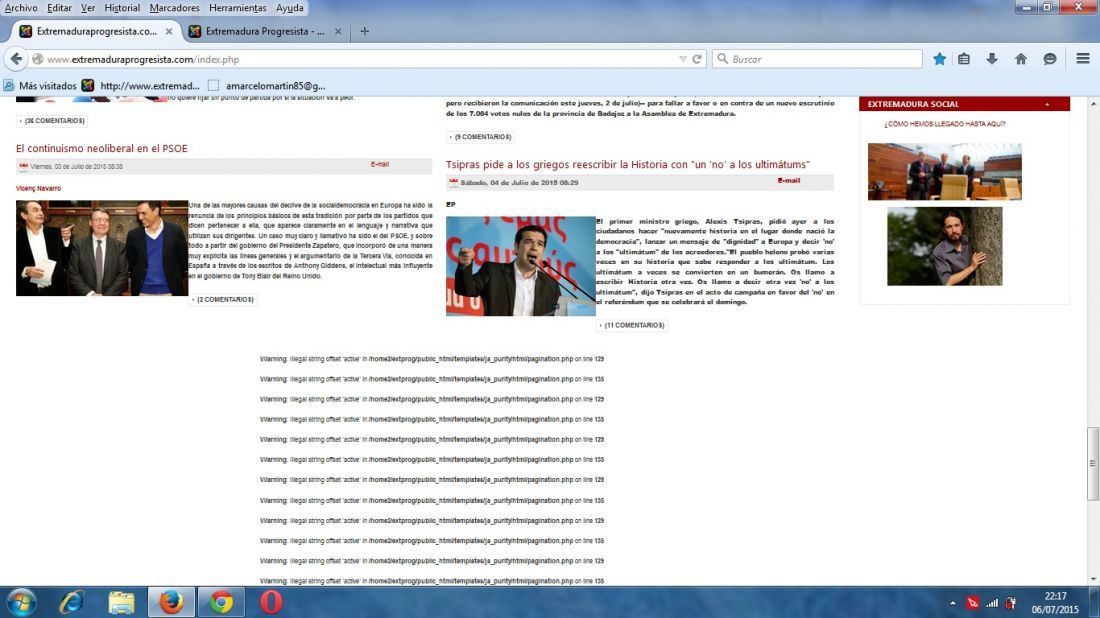The height and width of the screenshot is (618, 1100).
Task: Open author link Vicenç Navarro
Action: pyautogui.click(x=39, y=189)
